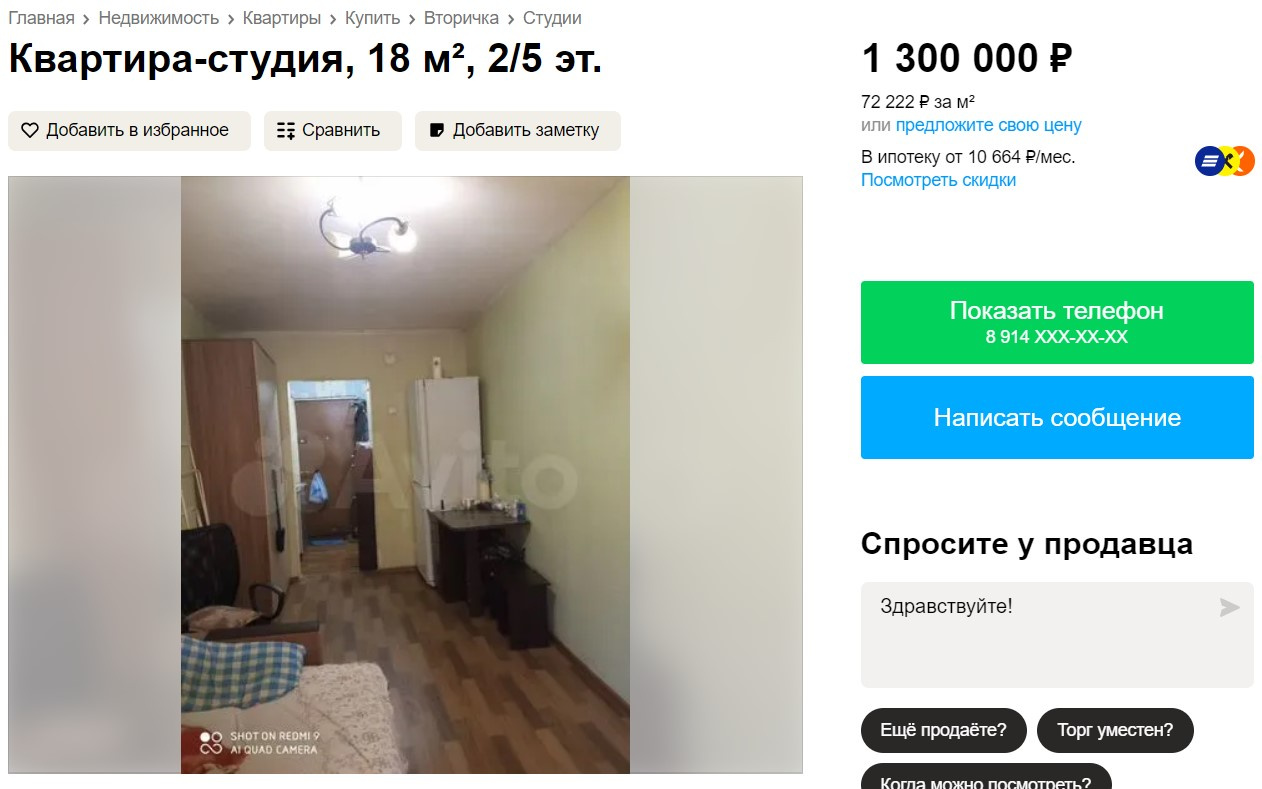The image size is (1262, 789).
Task: Click the предложите свою цену link
Action: click(988, 125)
